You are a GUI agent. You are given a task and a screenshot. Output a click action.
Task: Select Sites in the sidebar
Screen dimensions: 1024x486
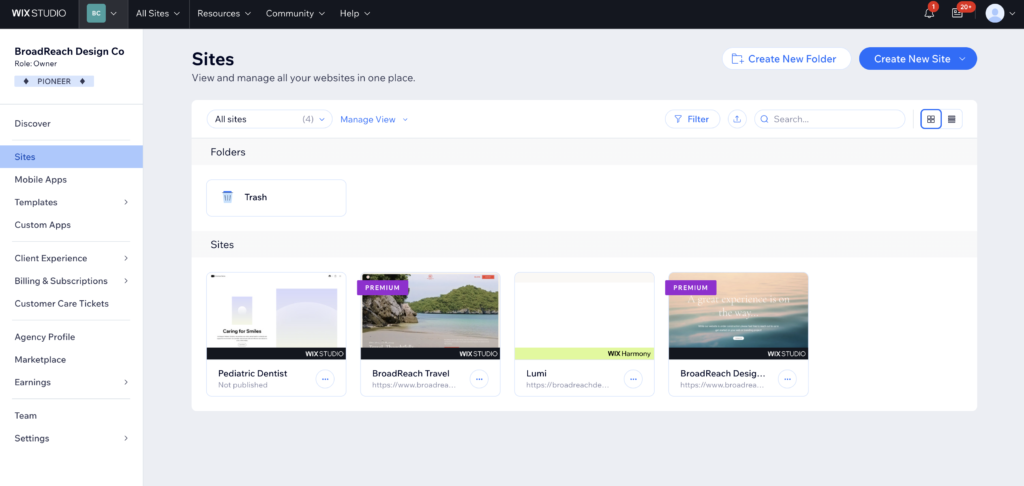coord(71,157)
